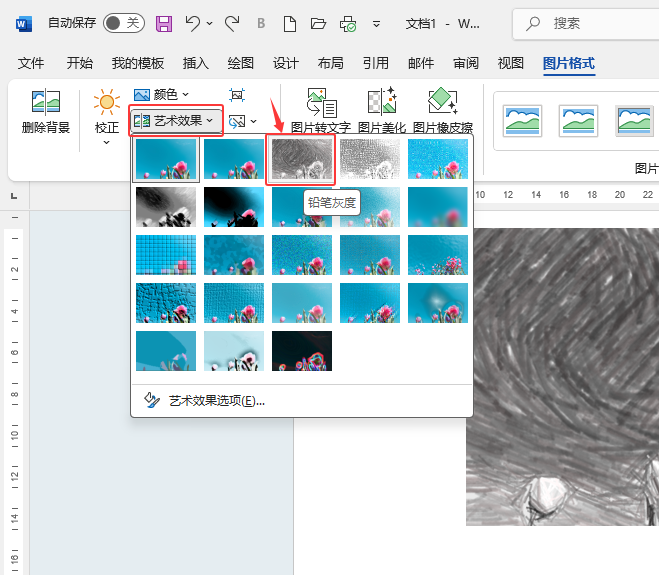Image resolution: width=659 pixels, height=575 pixels.
Task: Switch to the 邮件 tab
Action: point(421,63)
